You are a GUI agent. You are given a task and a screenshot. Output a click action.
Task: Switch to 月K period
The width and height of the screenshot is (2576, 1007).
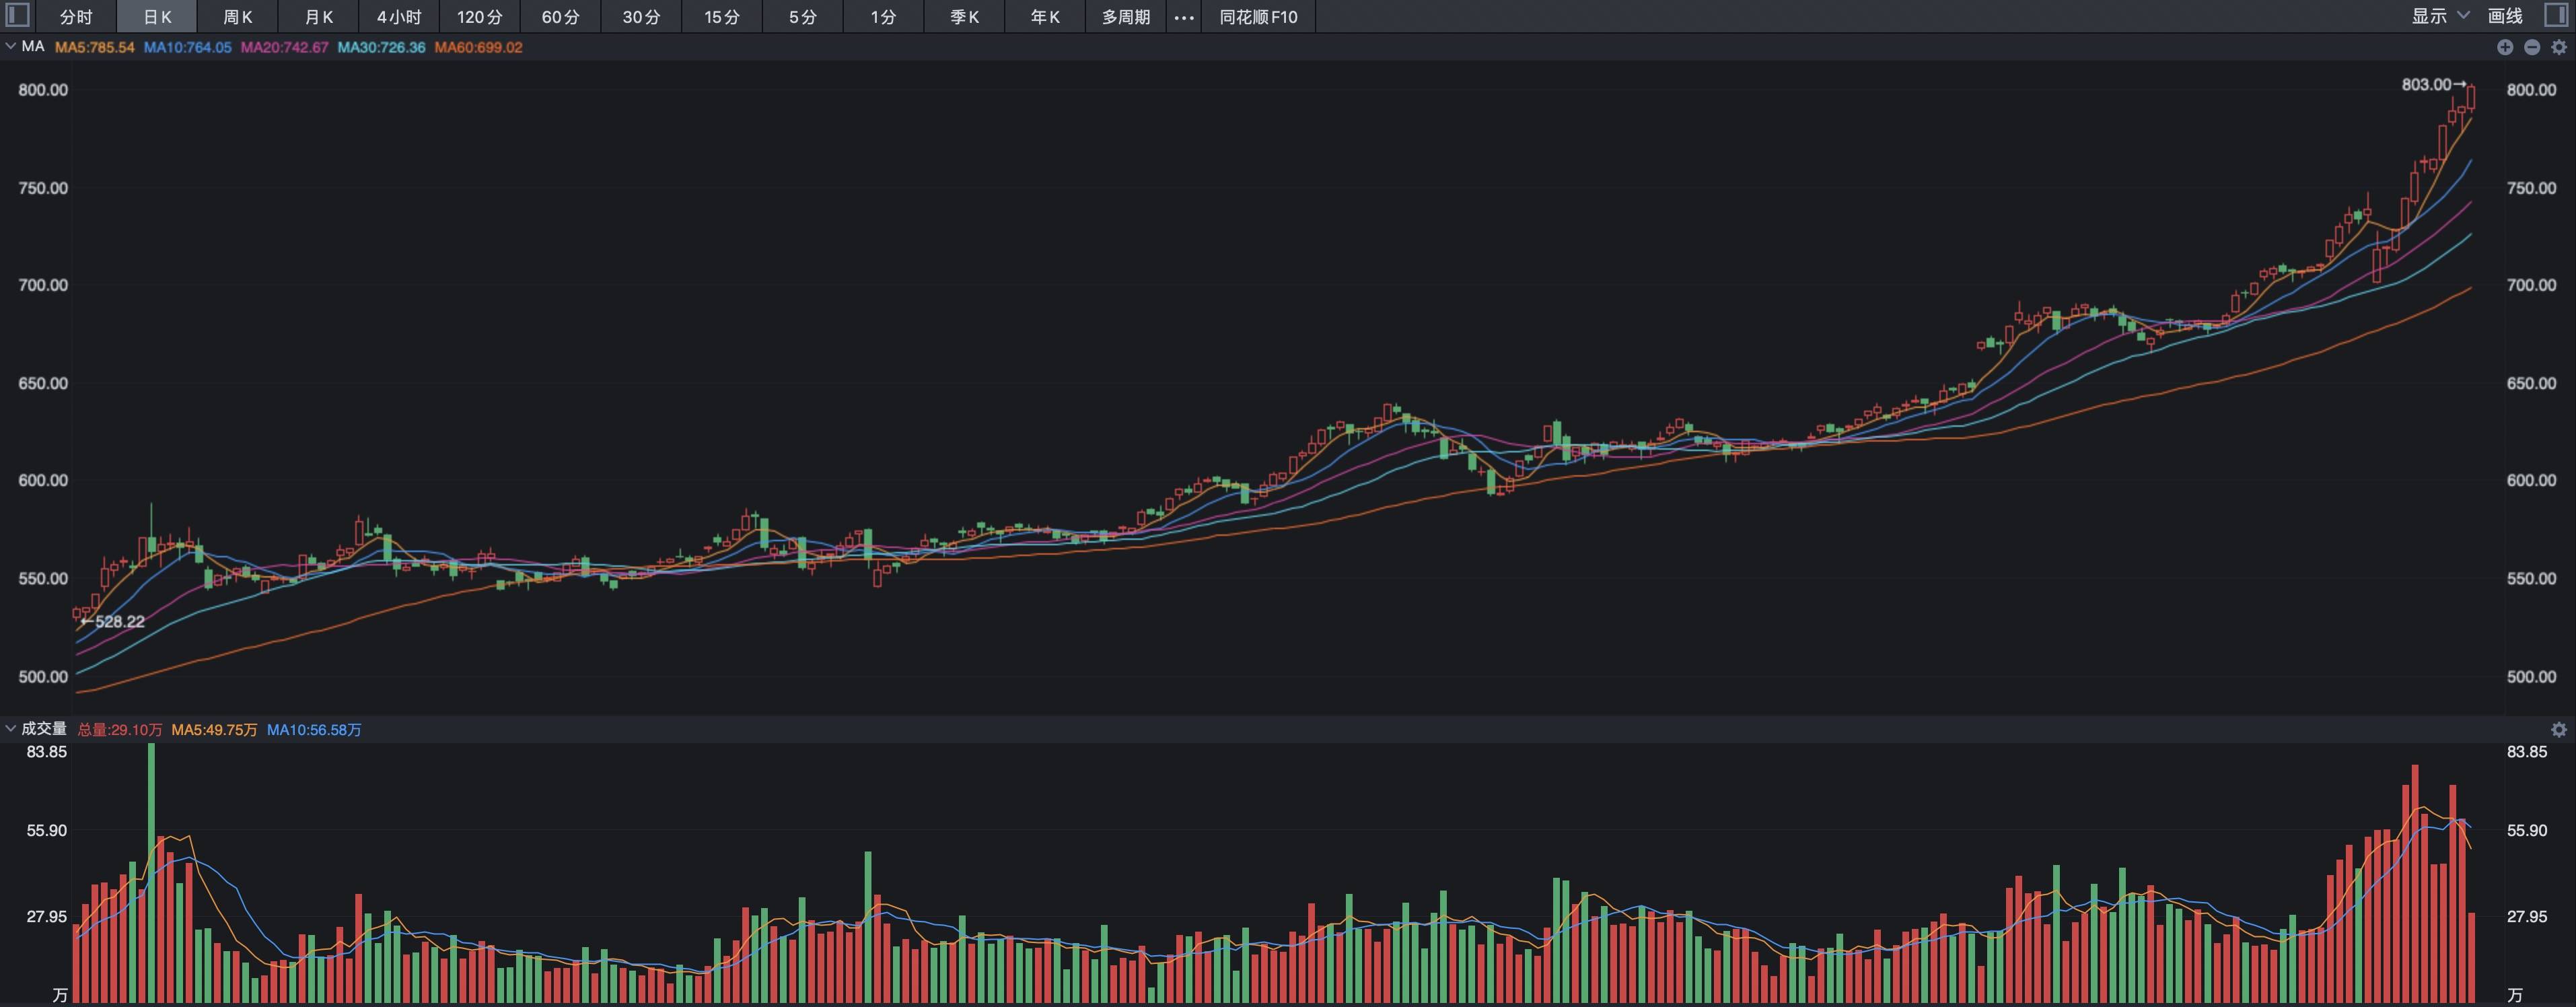[x=318, y=17]
